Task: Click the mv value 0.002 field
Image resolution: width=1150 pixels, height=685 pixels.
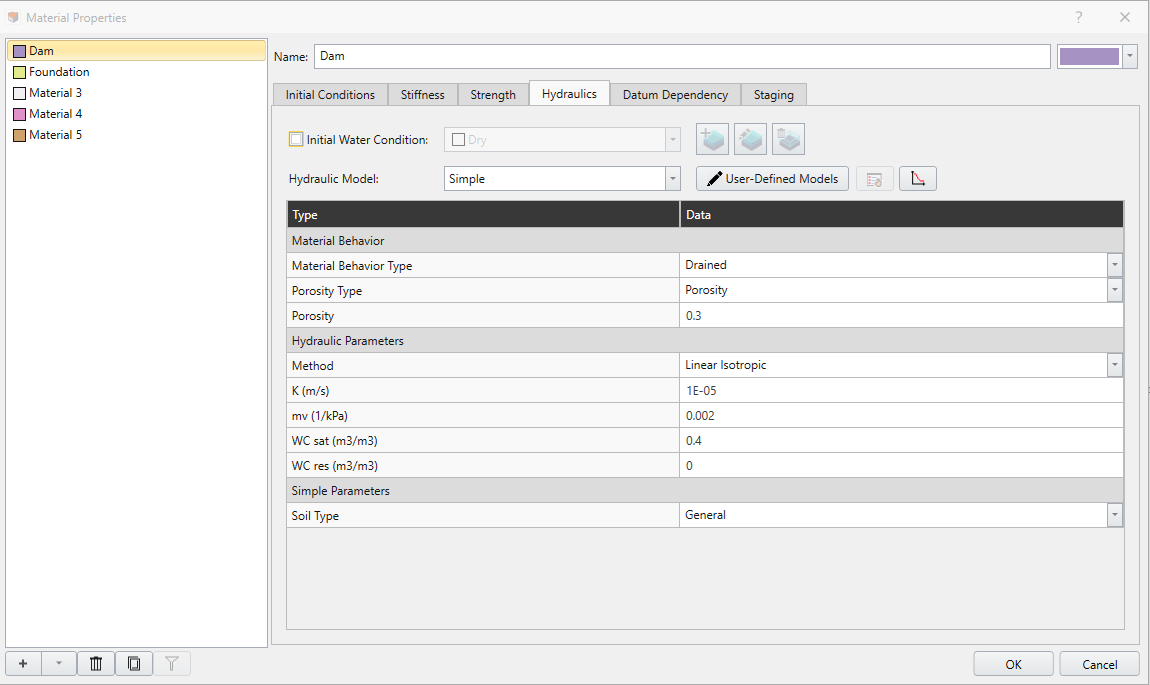Action: pyautogui.click(x=901, y=415)
